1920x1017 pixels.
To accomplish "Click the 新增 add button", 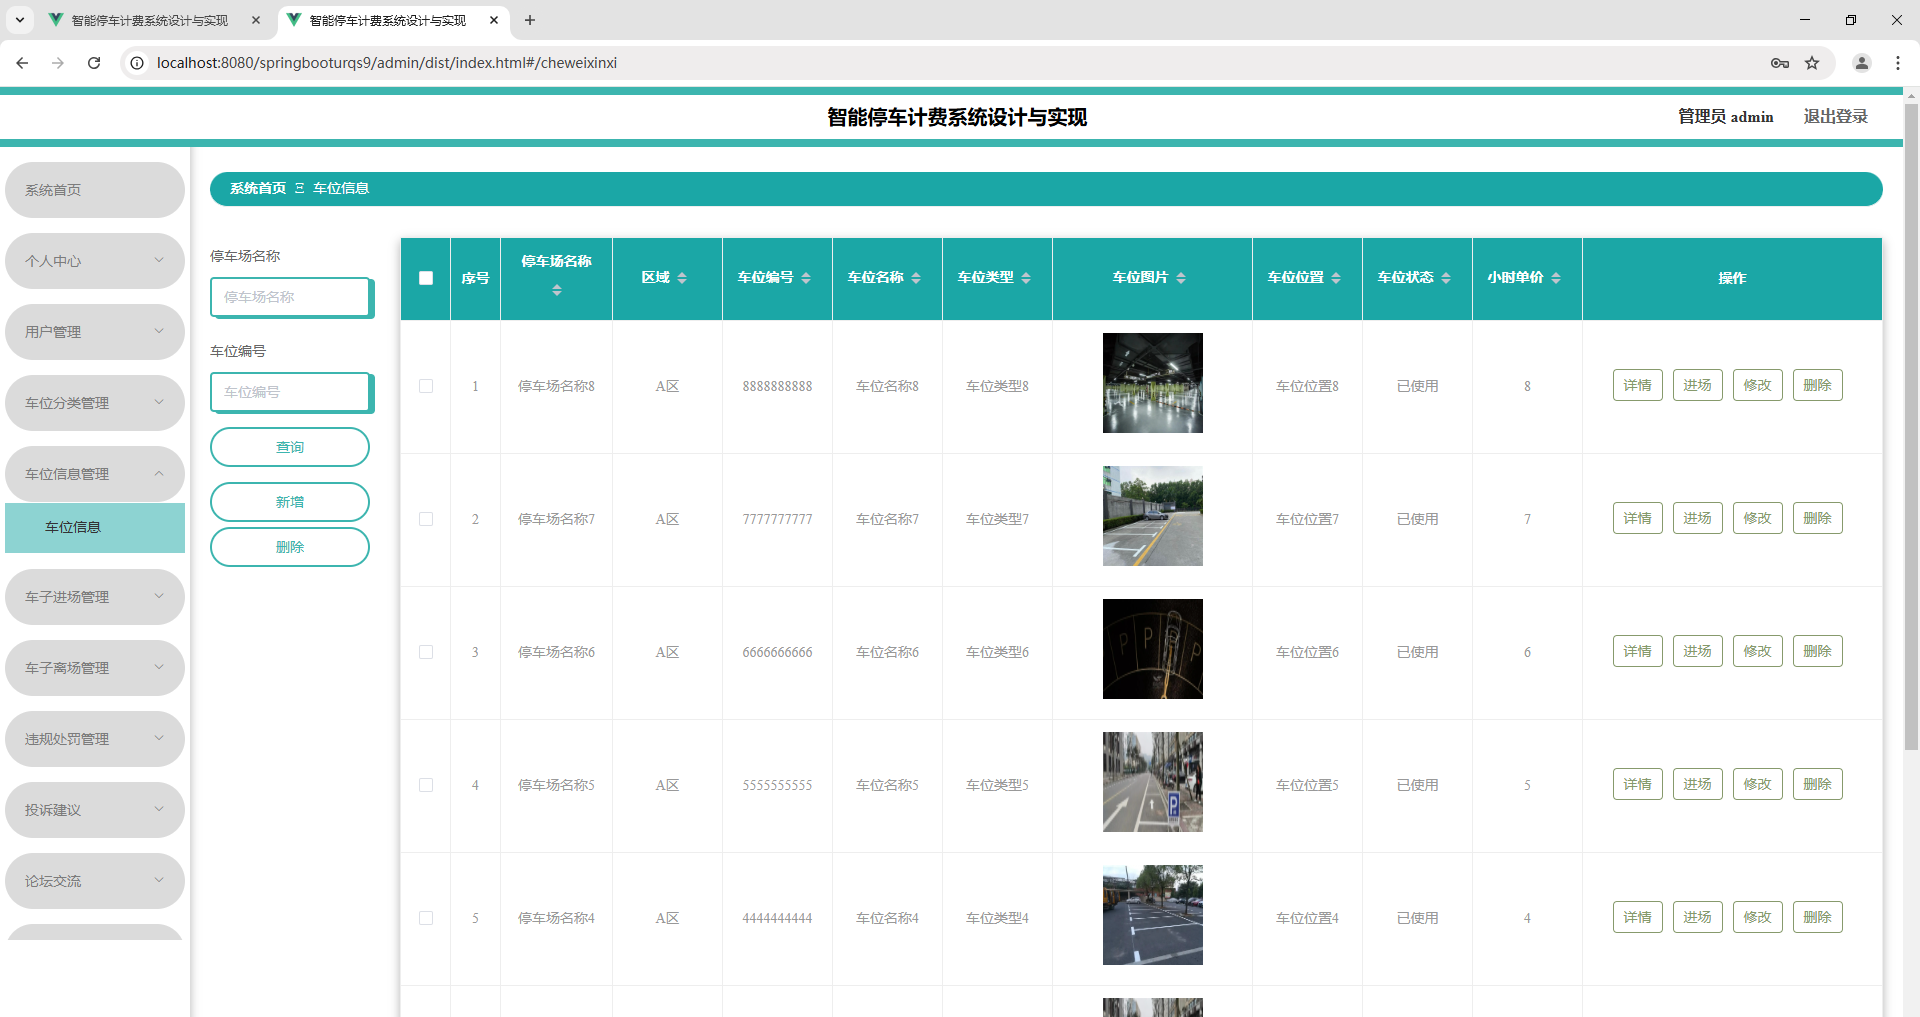I will [x=290, y=502].
